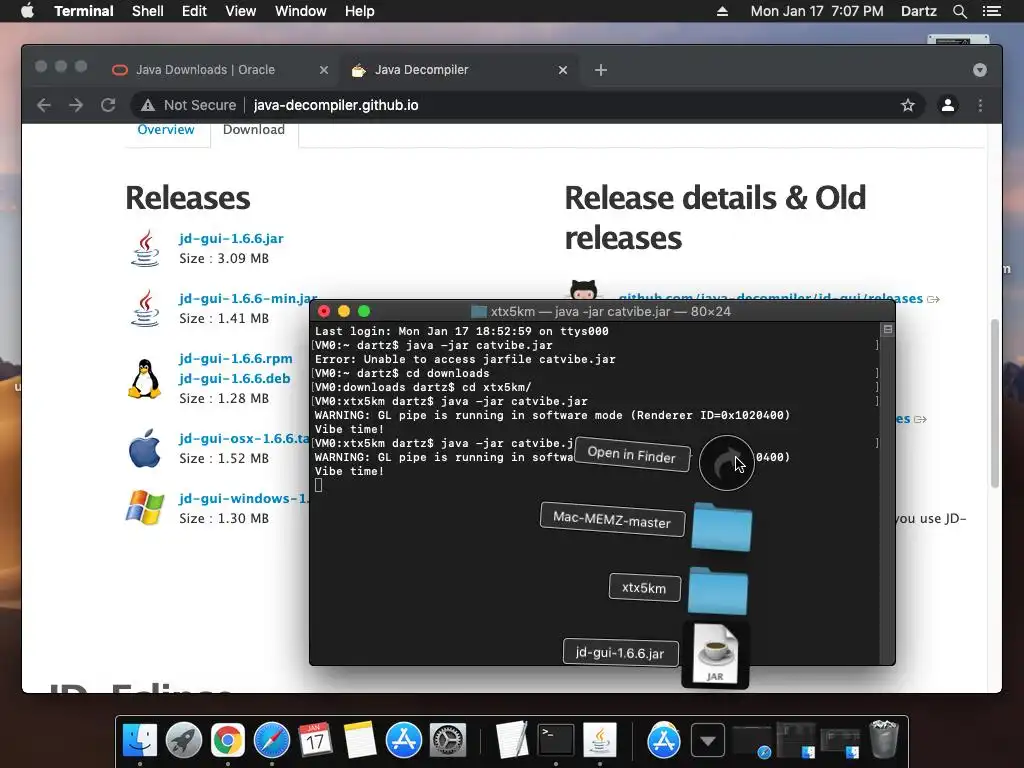Click the Mon Jan 17 7:07 PM clock

[816, 11]
